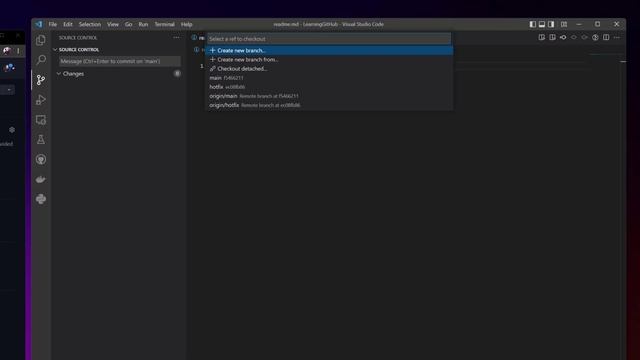Open the Docker whale view

click(x=41, y=179)
